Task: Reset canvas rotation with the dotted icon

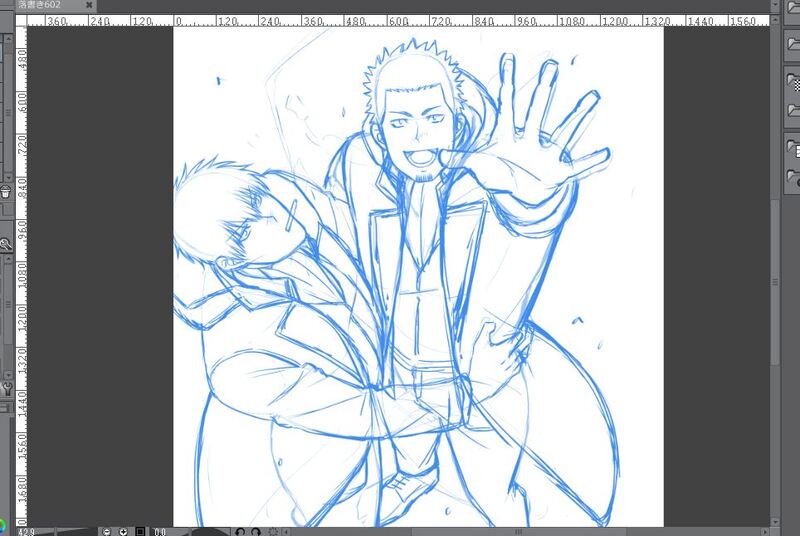Action: [x=273, y=532]
